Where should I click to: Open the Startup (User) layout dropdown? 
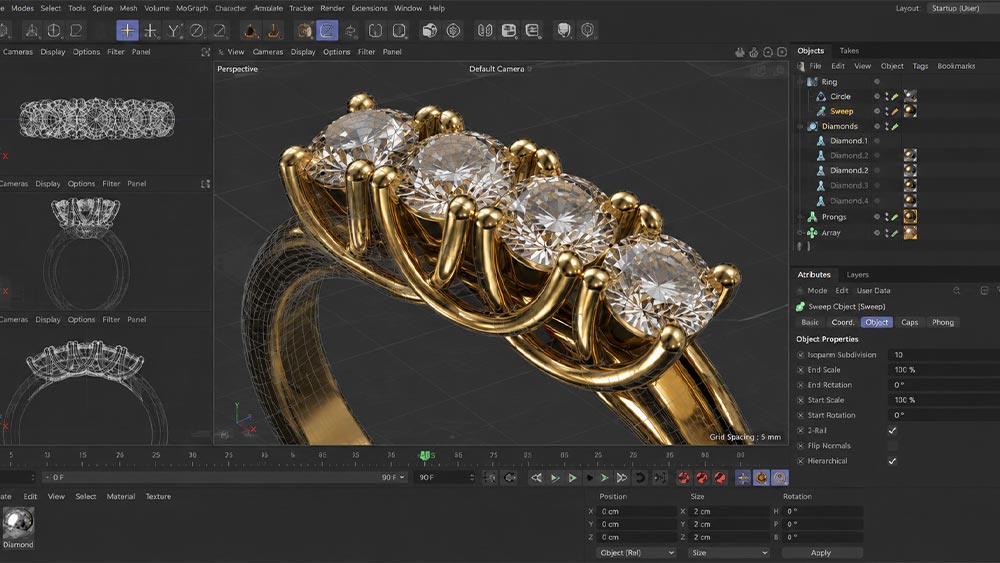960,8
